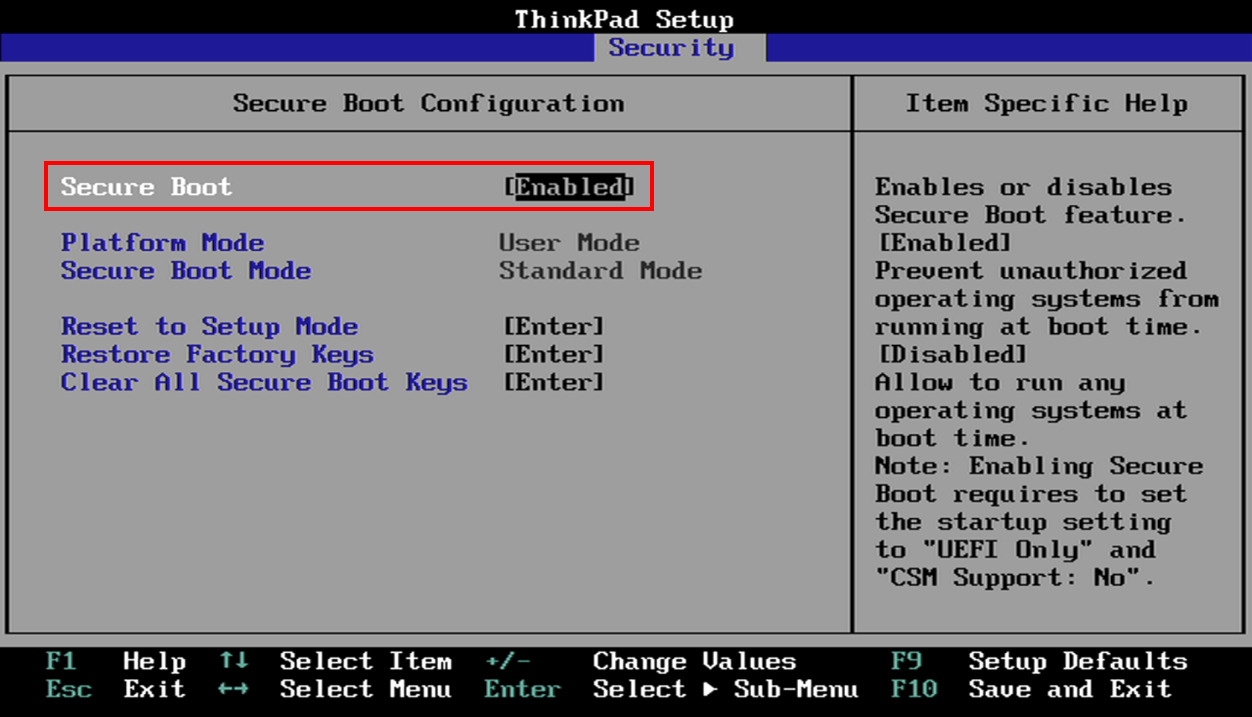Click the [Disabled] help text entry
Screen dimensions: 1252x717
pos(952,355)
